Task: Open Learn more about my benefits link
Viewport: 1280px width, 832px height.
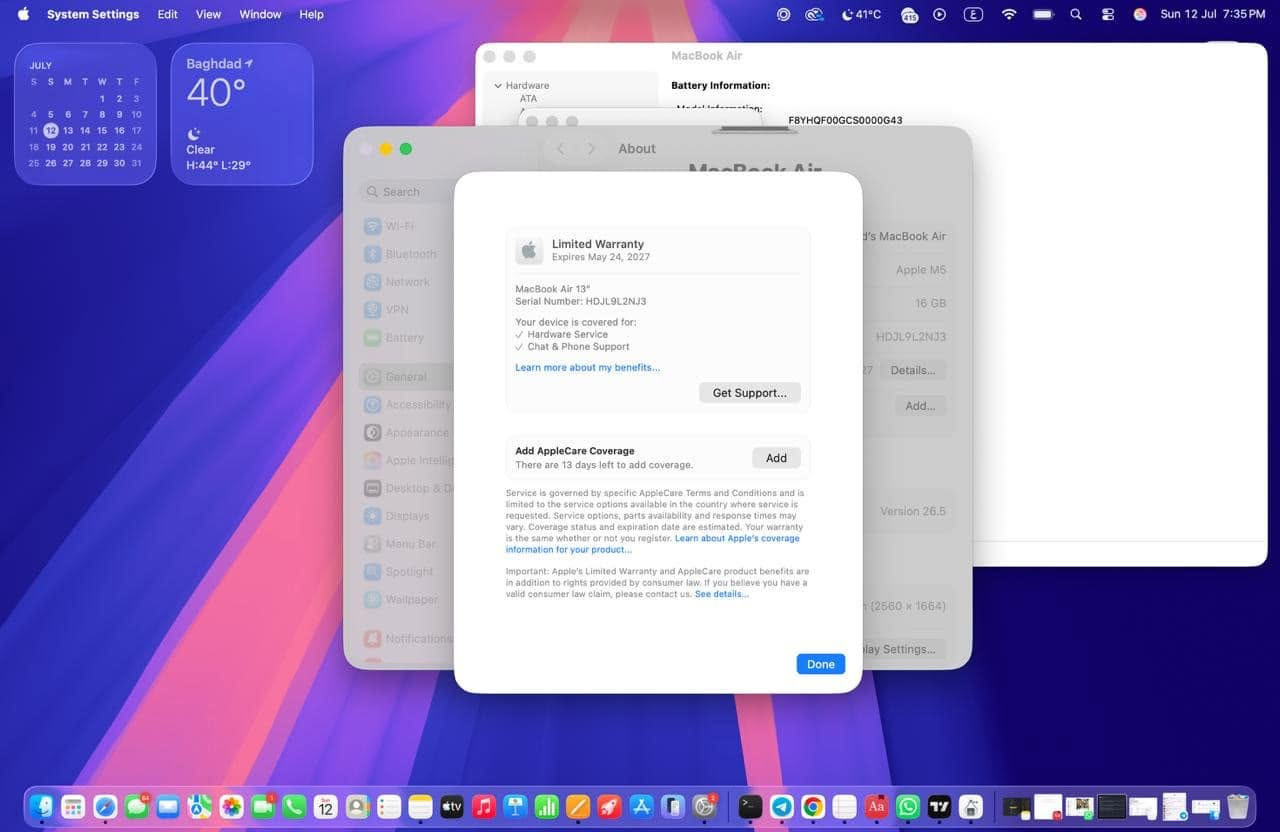Action: pyautogui.click(x=587, y=367)
